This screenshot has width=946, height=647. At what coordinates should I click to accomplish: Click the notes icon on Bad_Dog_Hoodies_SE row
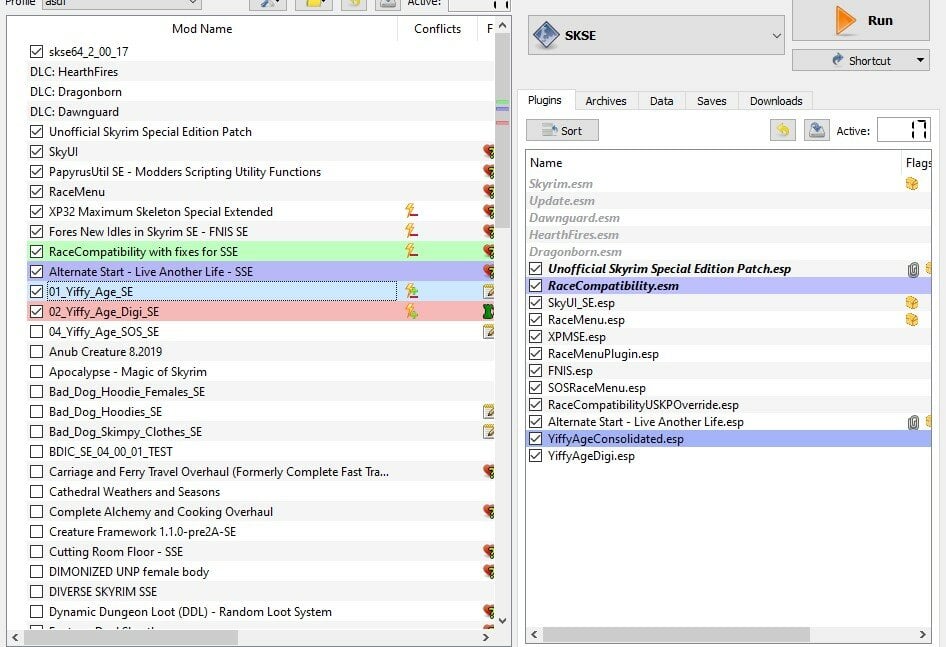489,412
